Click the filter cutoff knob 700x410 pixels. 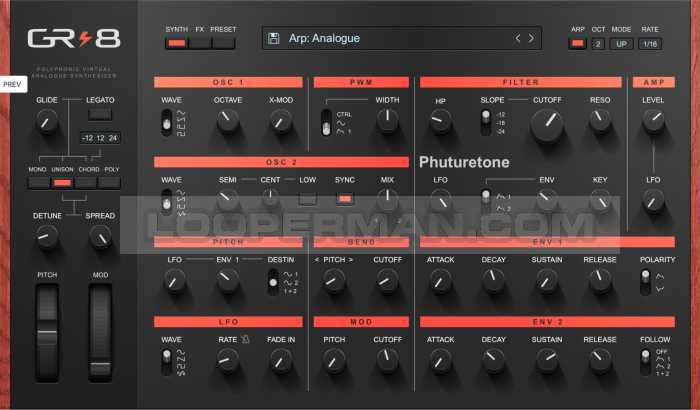546,124
